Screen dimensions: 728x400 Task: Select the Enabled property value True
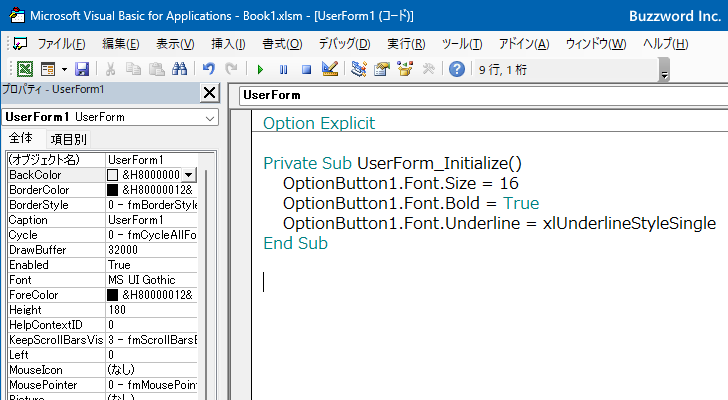[x=152, y=265]
